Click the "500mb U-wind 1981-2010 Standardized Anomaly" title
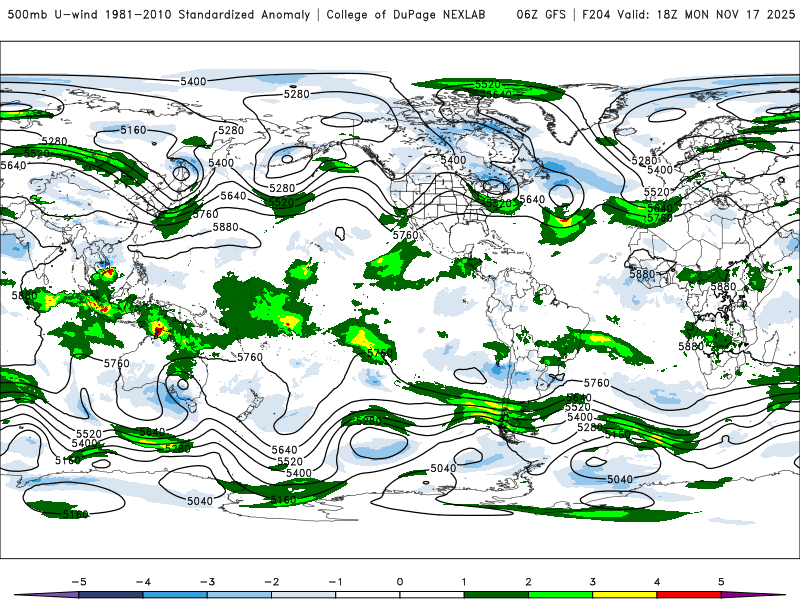800x600 pixels. [159, 14]
